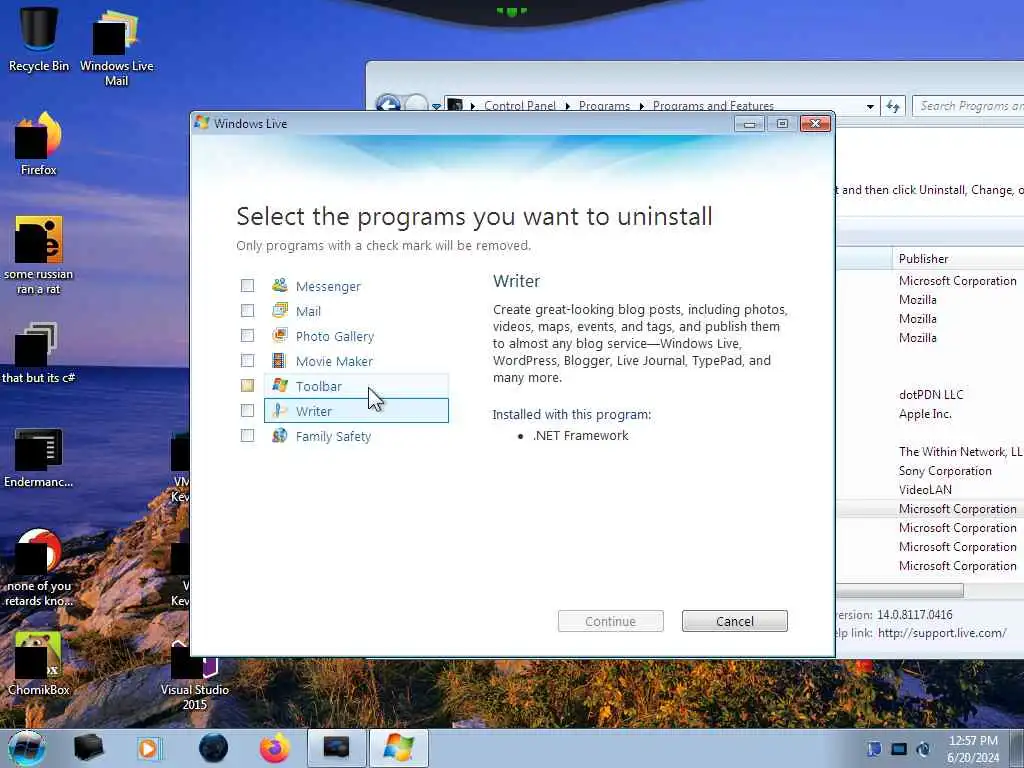The width and height of the screenshot is (1024, 768).
Task: Open media player taskbar icon
Action: 149,748
